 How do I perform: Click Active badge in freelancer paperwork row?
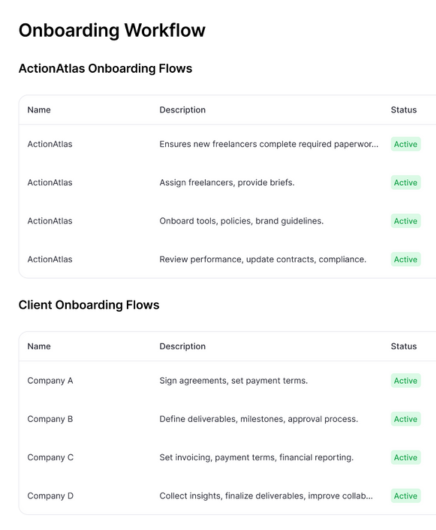406,144
